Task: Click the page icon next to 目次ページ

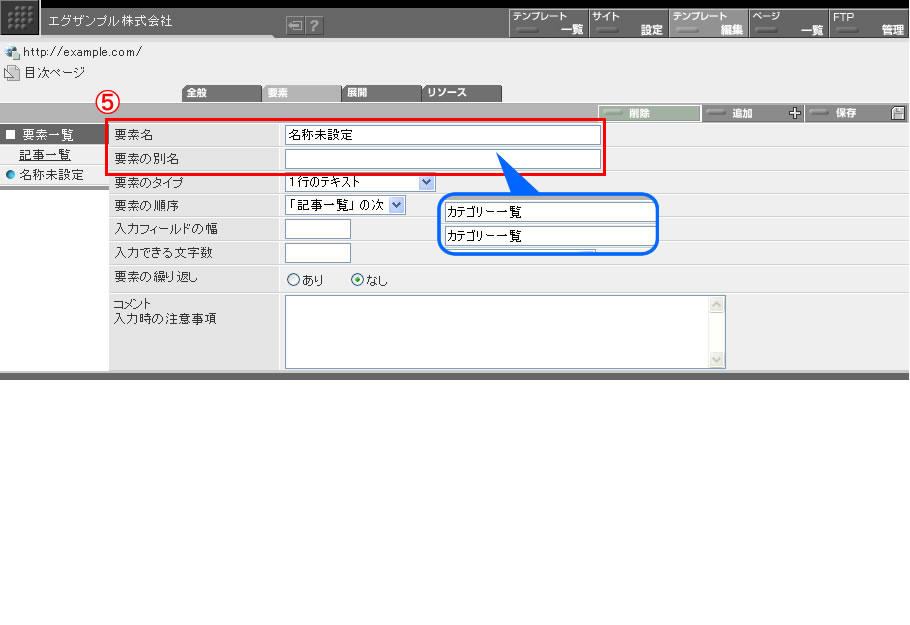Action: click(x=12, y=73)
